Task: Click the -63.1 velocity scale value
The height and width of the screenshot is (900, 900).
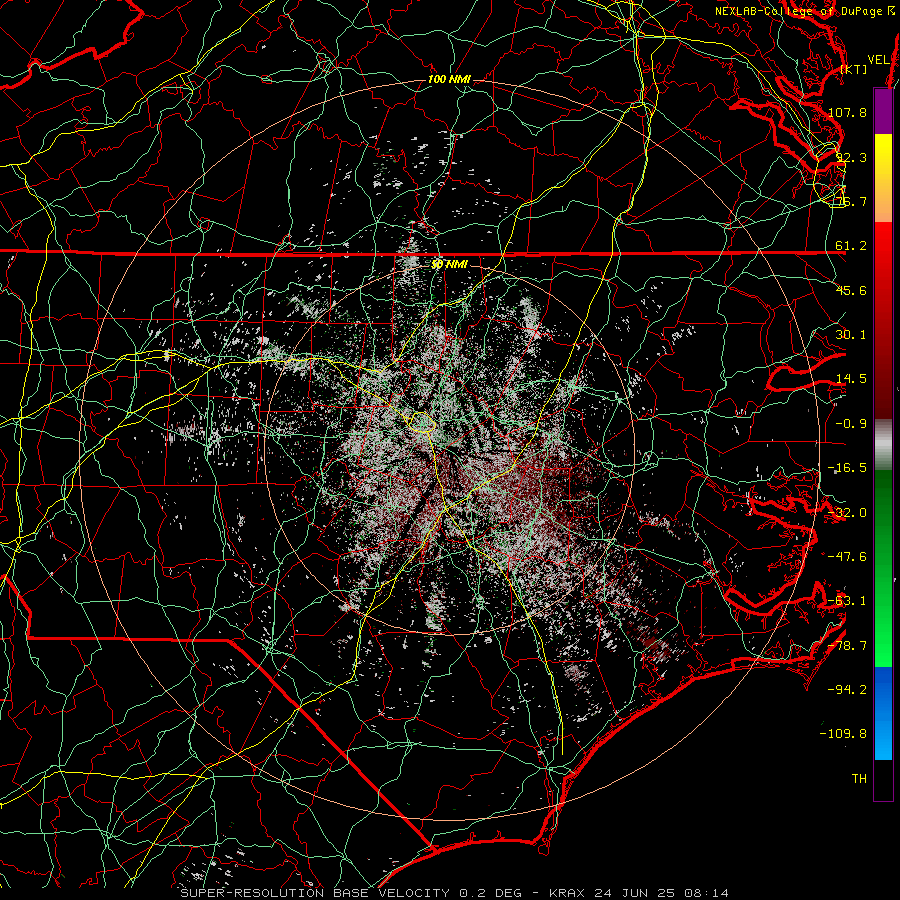Action: click(847, 601)
